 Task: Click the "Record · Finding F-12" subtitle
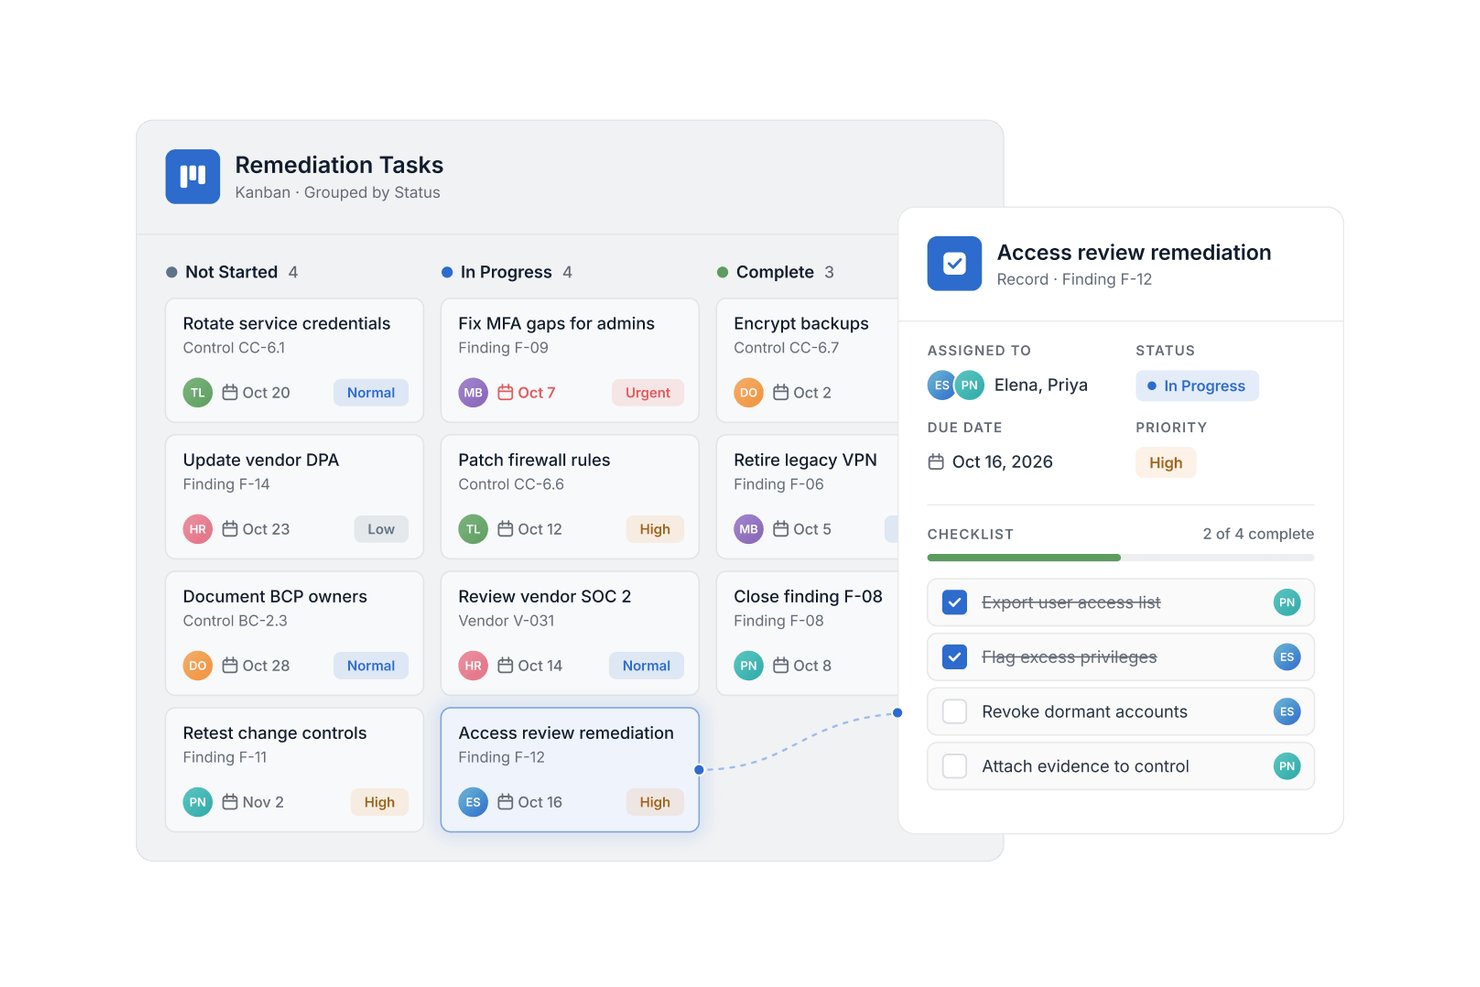tap(1075, 280)
